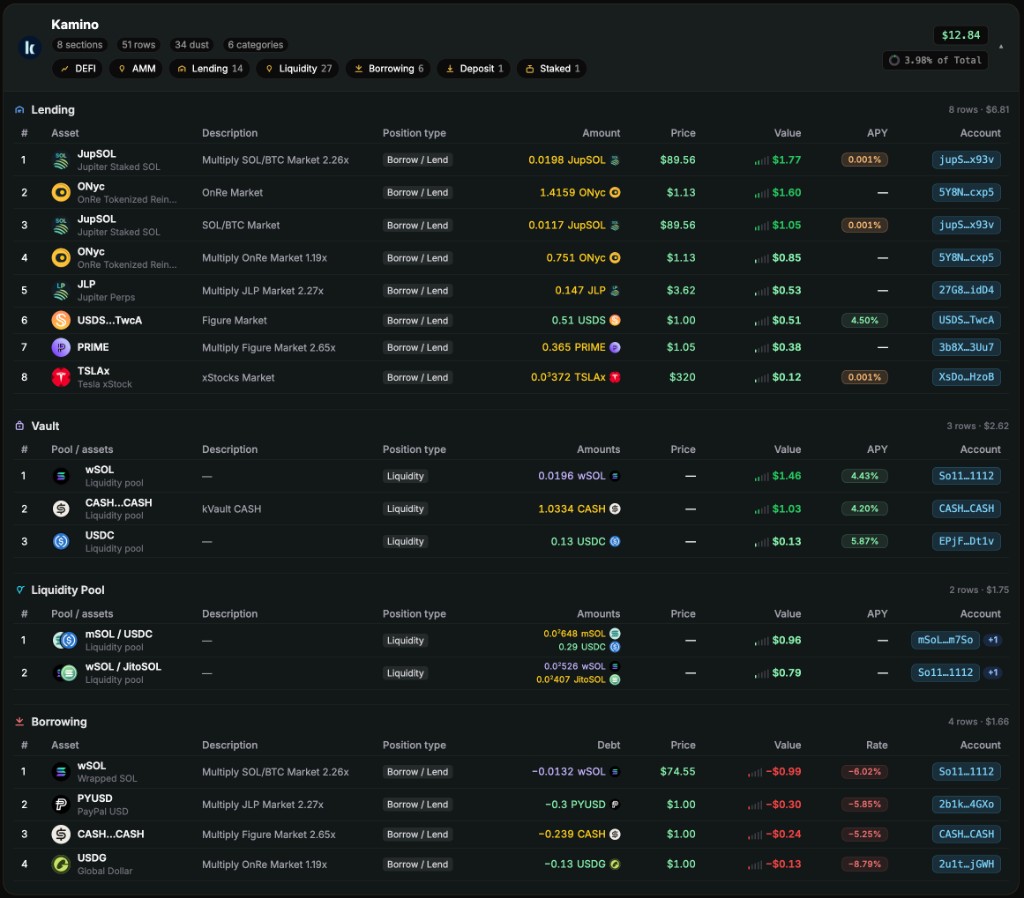Screen dimensions: 1024x898
Task: Click Borrow / Lend tag in TSLAx row
Action: pyautogui.click(x=417, y=377)
